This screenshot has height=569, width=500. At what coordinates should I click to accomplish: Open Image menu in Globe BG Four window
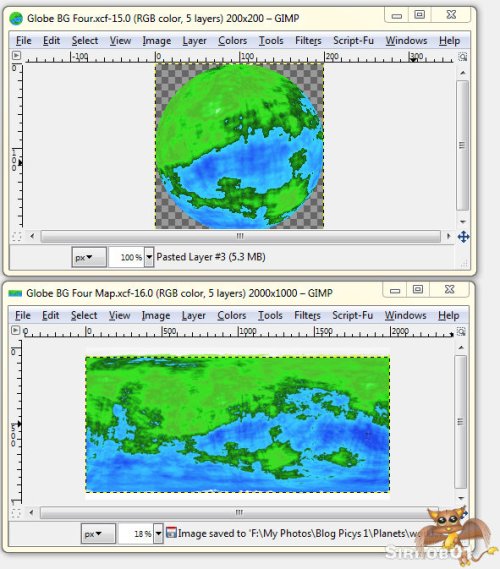coord(156,41)
